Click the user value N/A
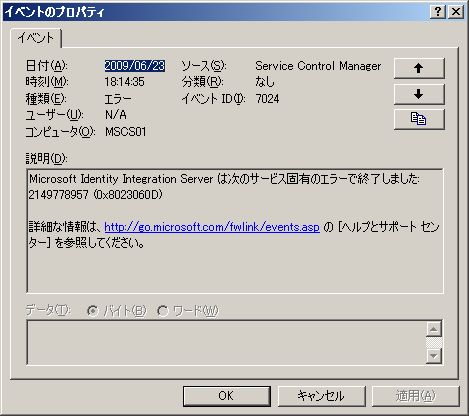This screenshot has height=416, width=469. (116, 115)
